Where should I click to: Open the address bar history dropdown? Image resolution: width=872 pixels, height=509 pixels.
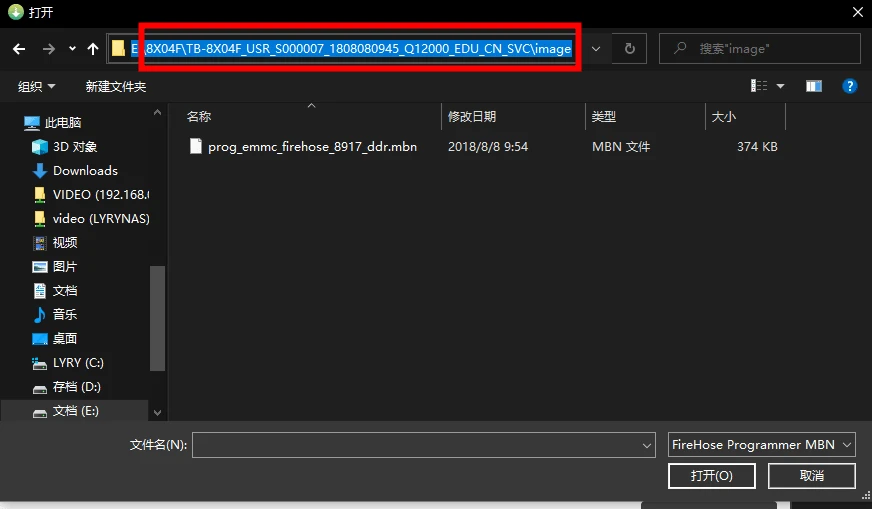(597, 48)
